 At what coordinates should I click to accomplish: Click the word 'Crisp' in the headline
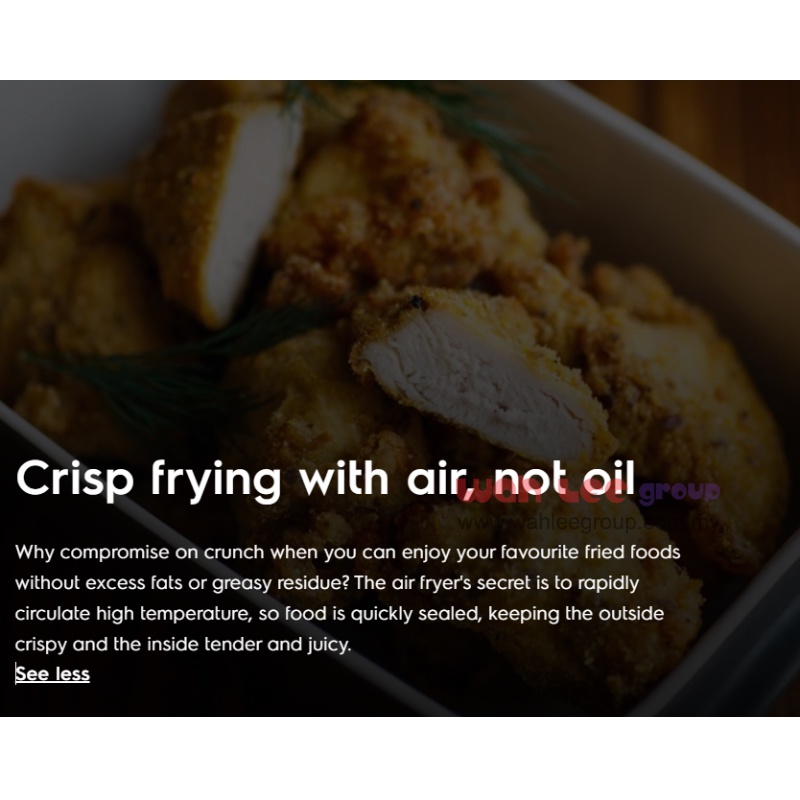(x=75, y=479)
